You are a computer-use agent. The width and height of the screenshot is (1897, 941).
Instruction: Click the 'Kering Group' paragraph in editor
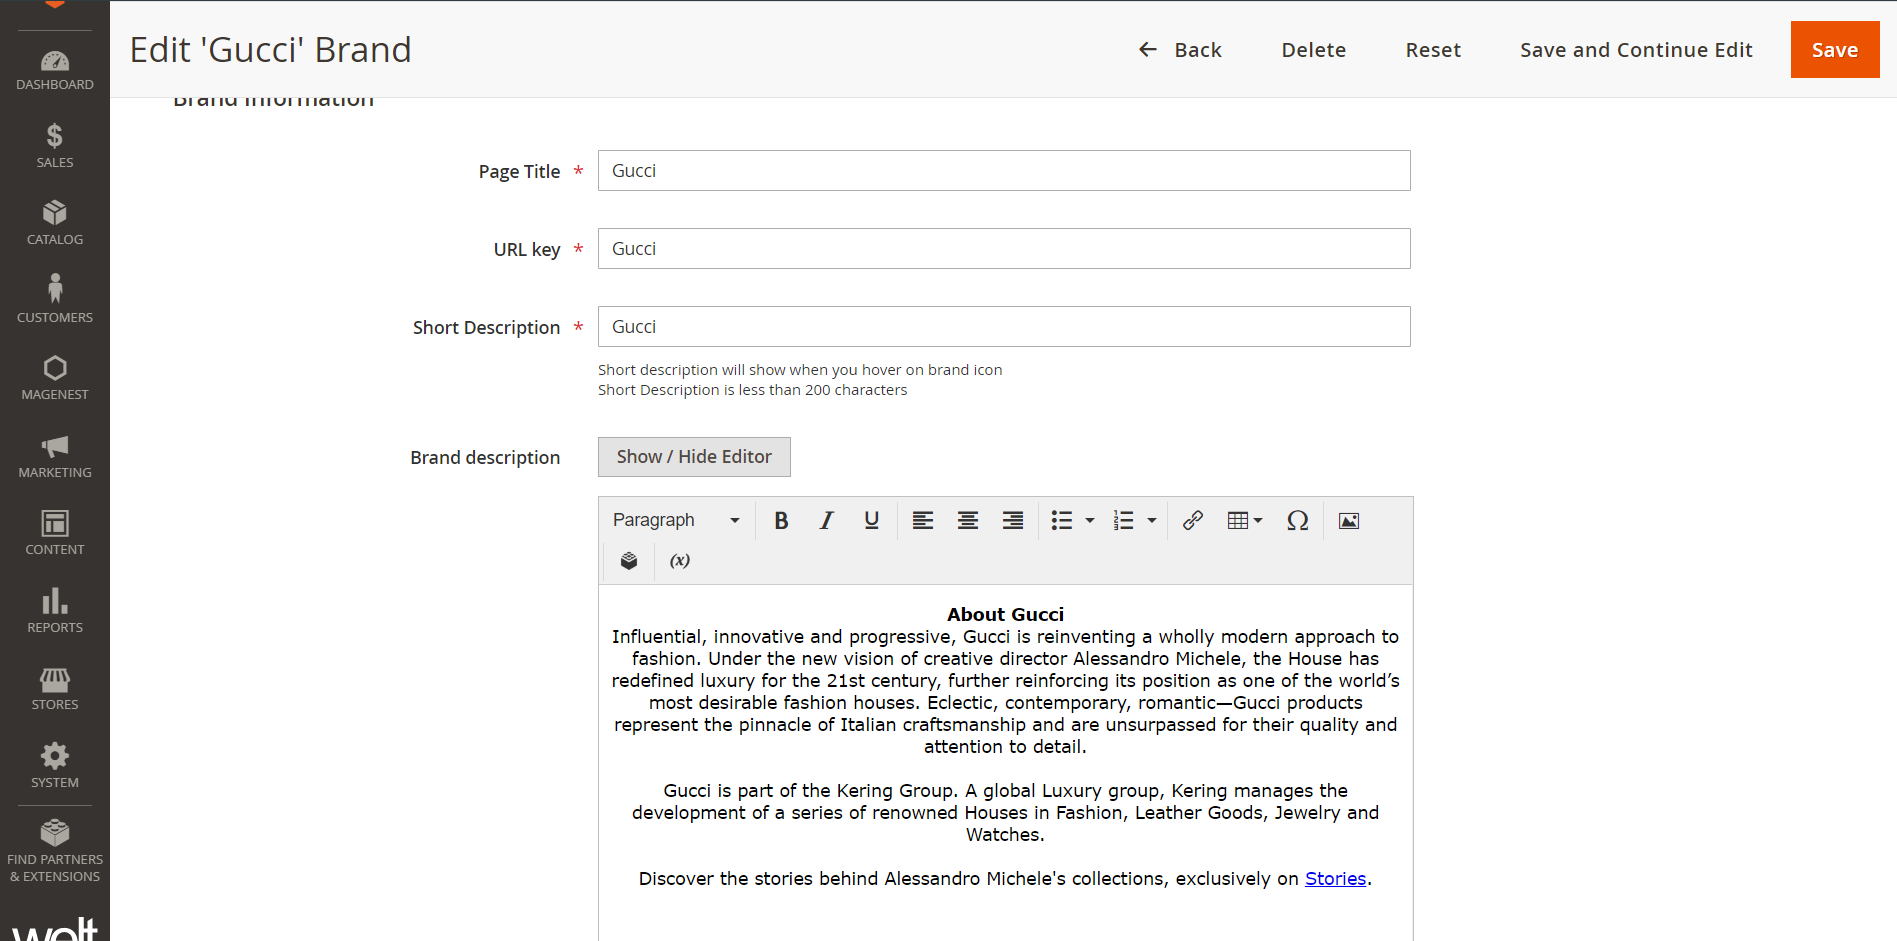(1005, 812)
